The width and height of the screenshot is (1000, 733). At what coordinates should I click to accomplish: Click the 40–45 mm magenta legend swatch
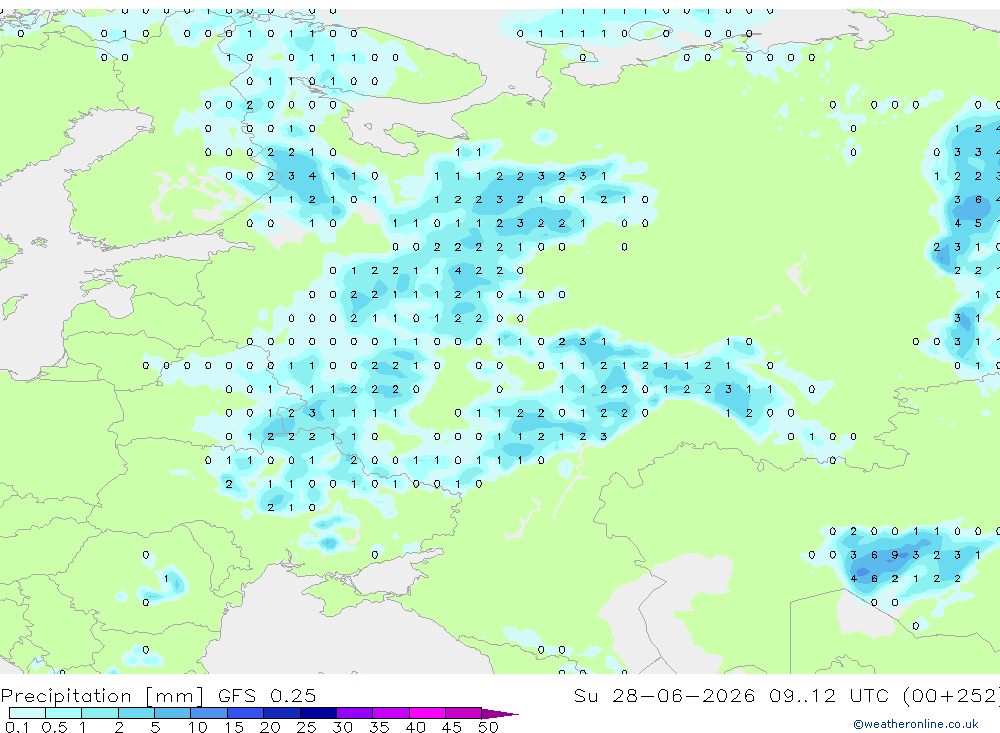[x=427, y=713]
